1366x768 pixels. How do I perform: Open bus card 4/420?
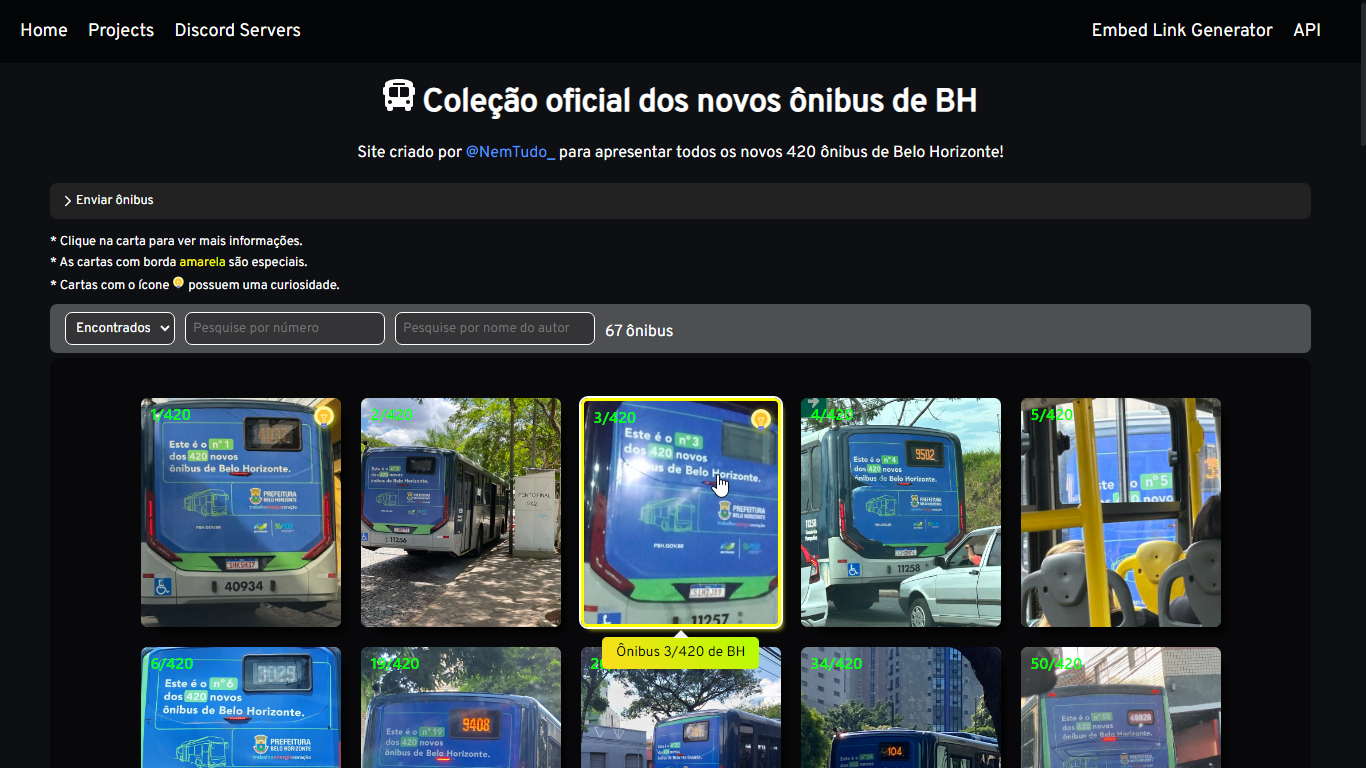click(901, 512)
